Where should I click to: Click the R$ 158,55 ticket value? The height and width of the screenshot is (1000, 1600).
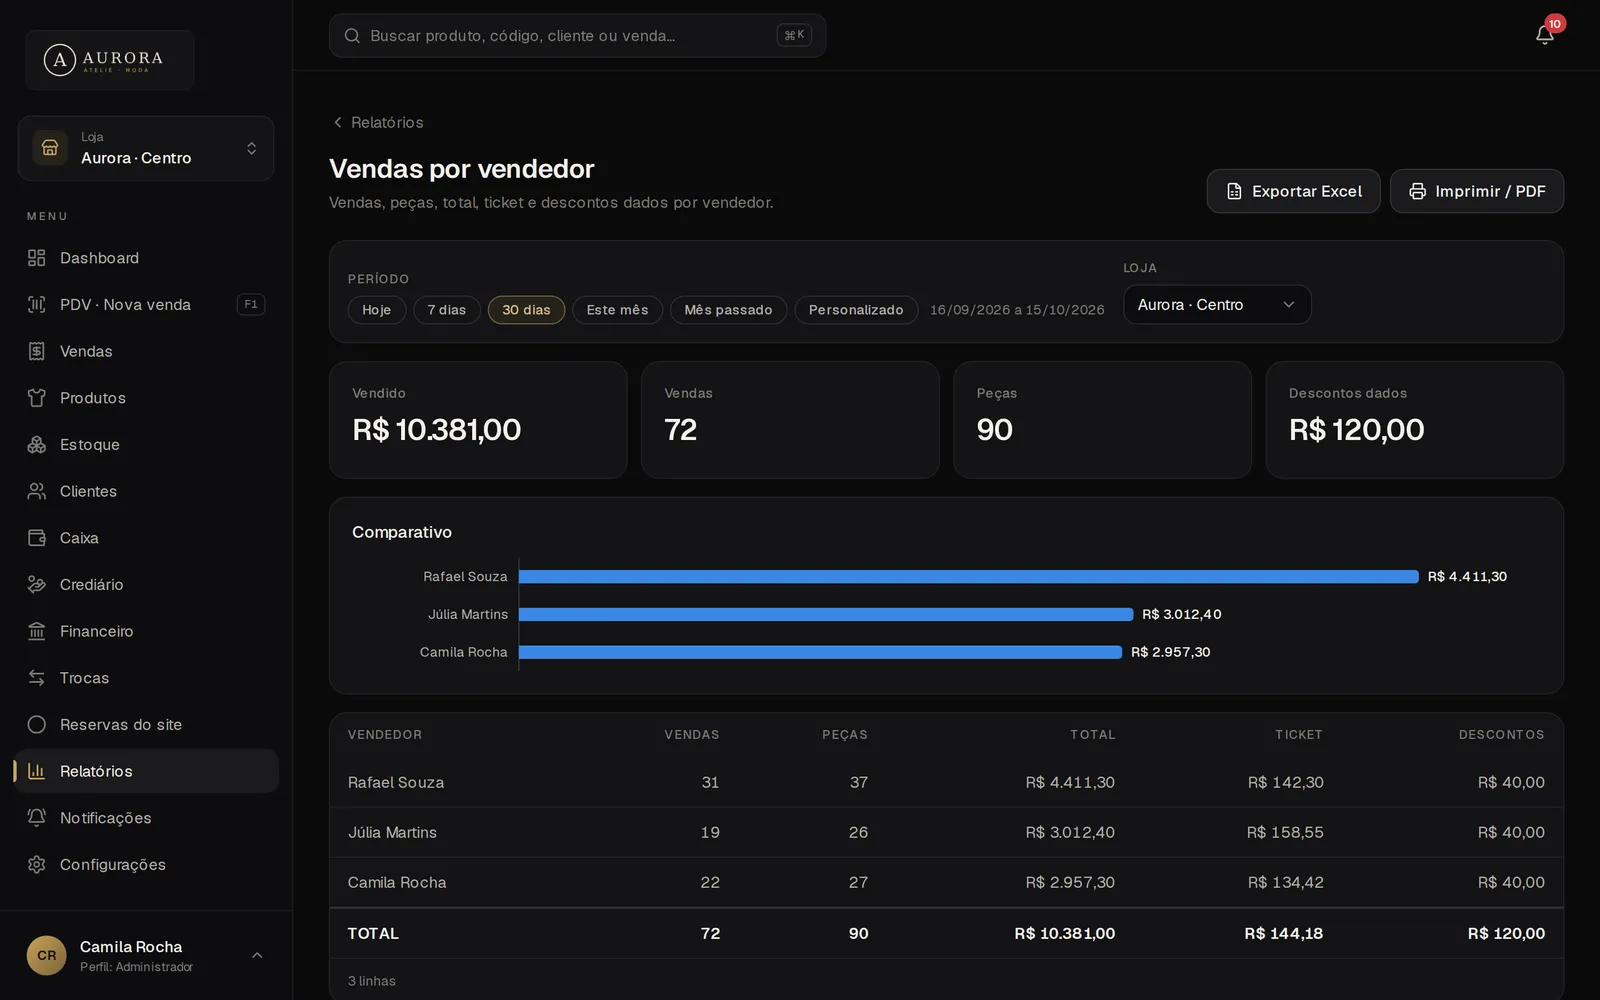click(x=1285, y=833)
